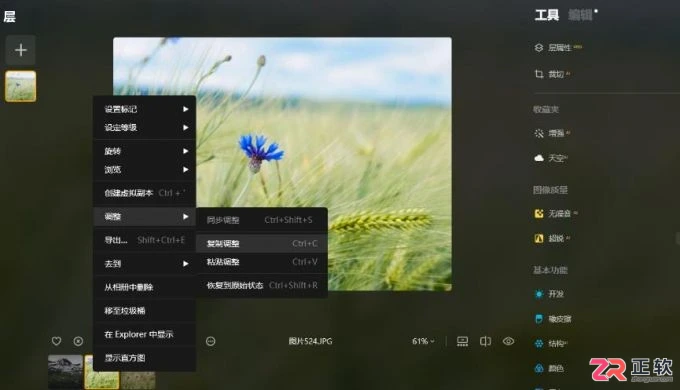Open the 增强 enhance AI tool
The width and height of the screenshot is (680, 390).
pos(552,133)
